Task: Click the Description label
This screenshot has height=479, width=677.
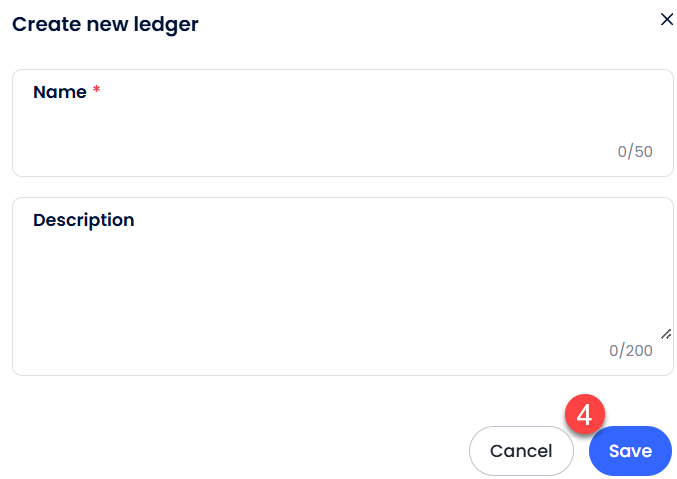Action: click(84, 220)
